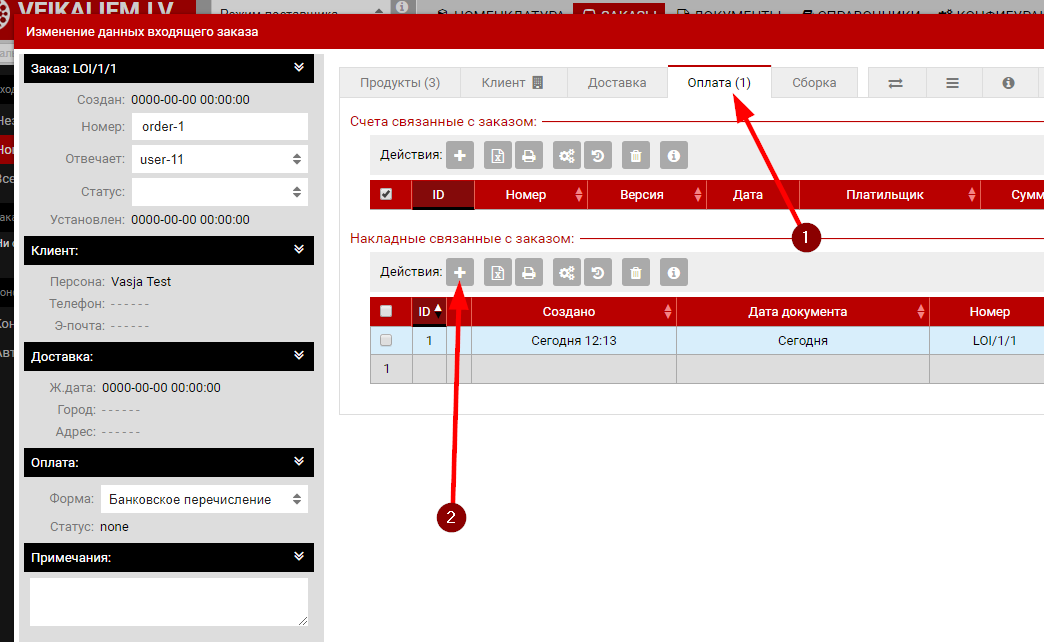The width and height of the screenshot is (1044, 642).
Task: Delete selected waybill with the trash icon
Action: (636, 272)
